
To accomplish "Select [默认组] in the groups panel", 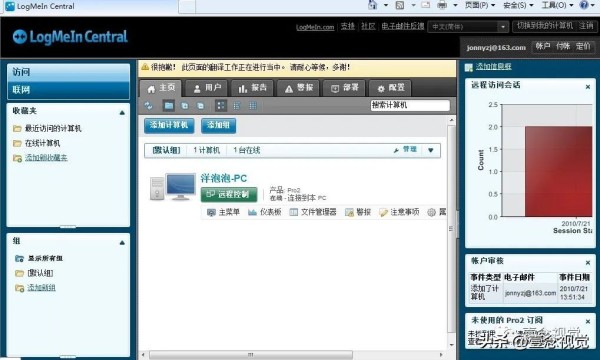I will pyautogui.click(x=34, y=273).
